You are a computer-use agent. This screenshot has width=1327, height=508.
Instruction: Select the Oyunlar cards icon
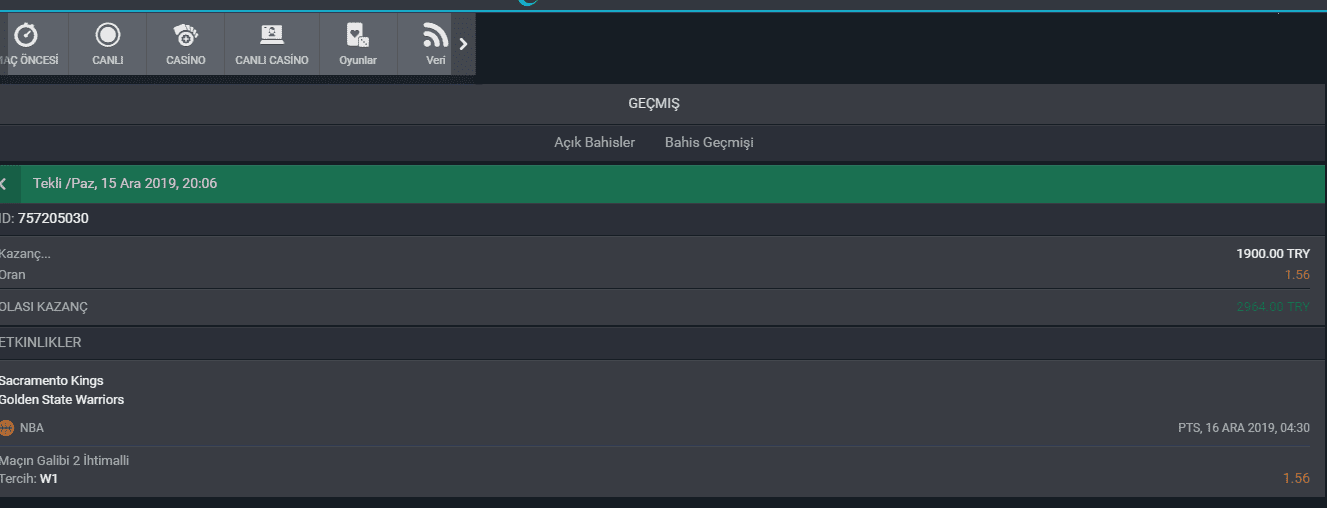358,36
